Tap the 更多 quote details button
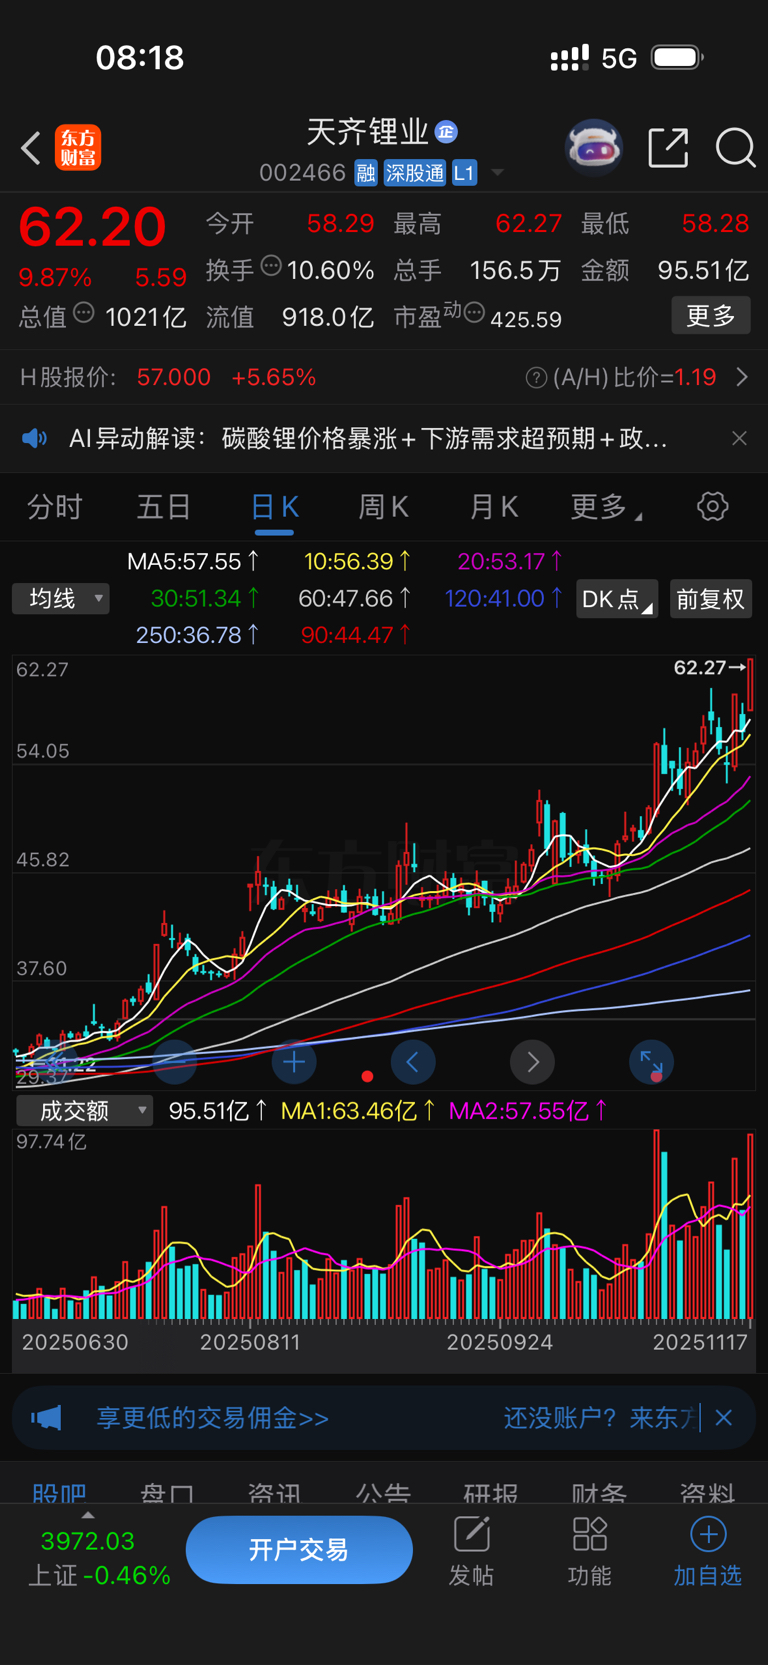769x1665 pixels. tap(711, 316)
